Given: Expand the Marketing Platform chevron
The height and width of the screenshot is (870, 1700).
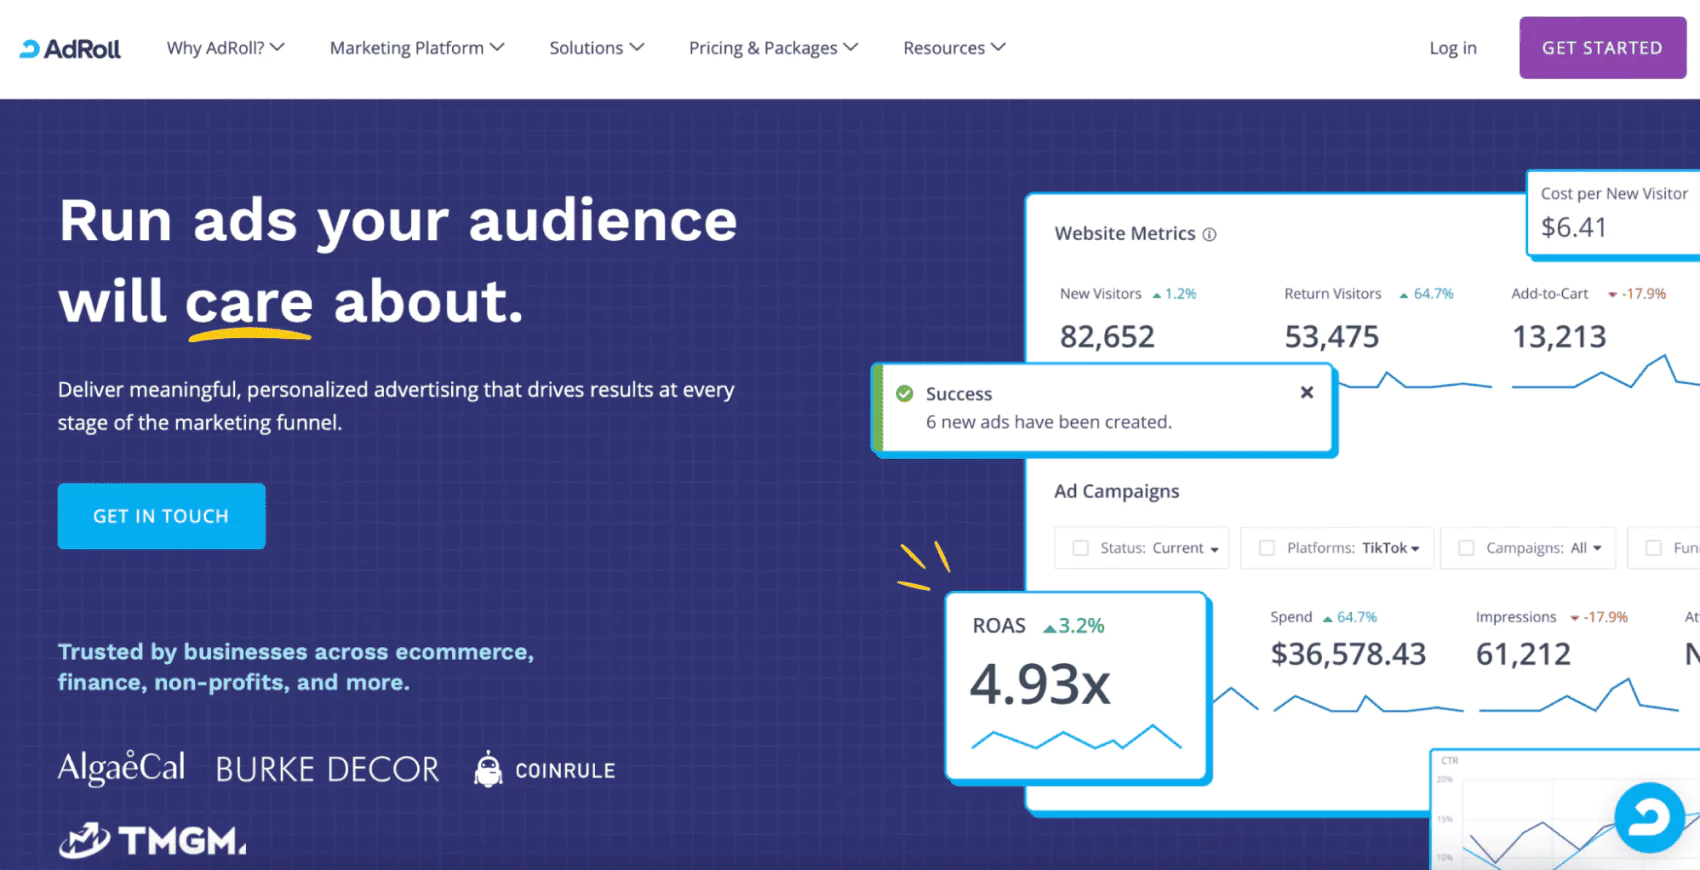Looking at the screenshot, I should click(497, 47).
